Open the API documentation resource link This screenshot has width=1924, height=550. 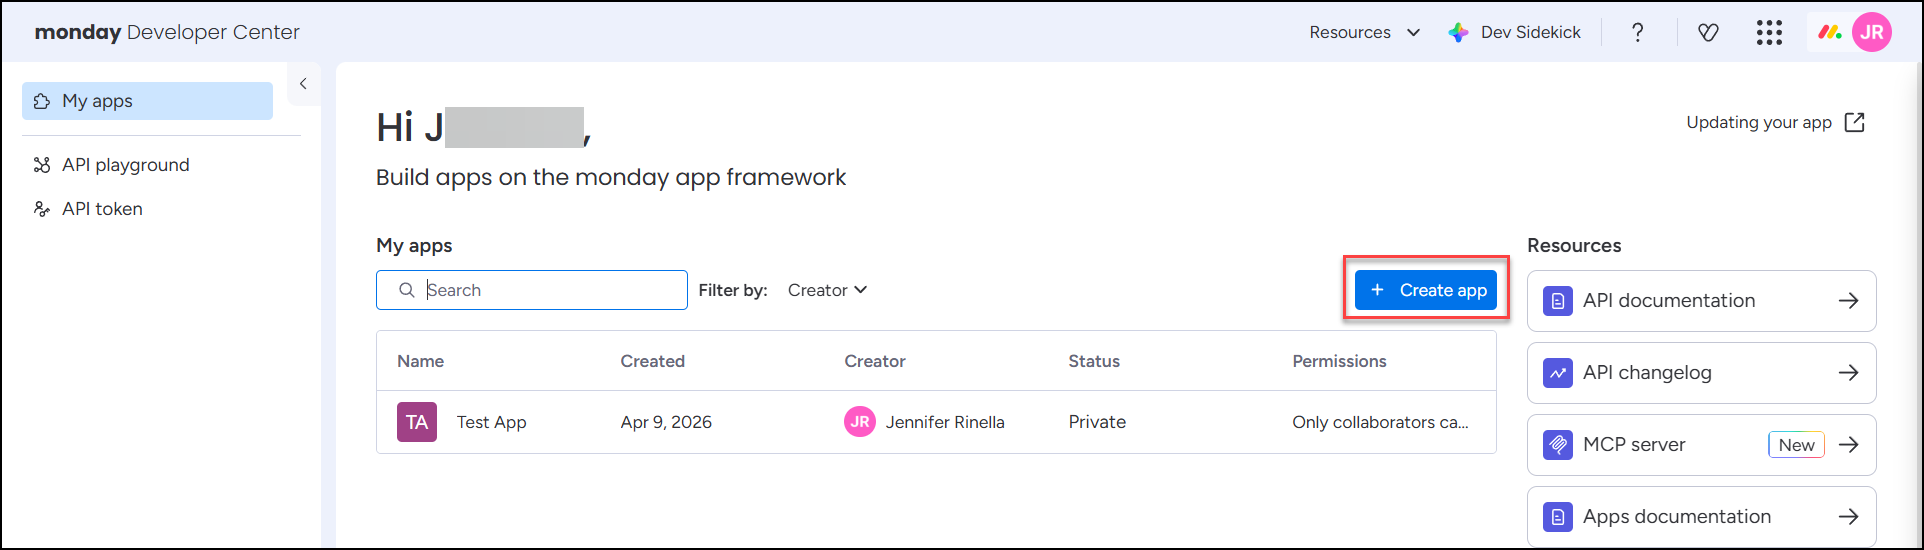click(1702, 301)
